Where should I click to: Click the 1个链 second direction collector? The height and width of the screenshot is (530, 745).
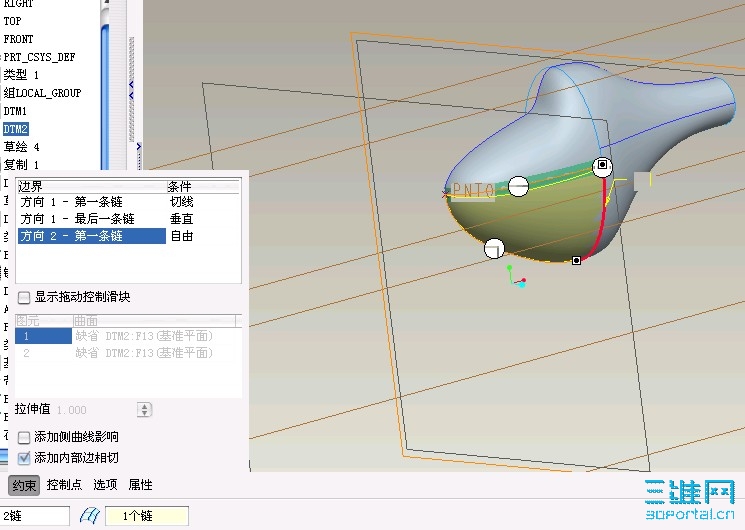[147, 516]
